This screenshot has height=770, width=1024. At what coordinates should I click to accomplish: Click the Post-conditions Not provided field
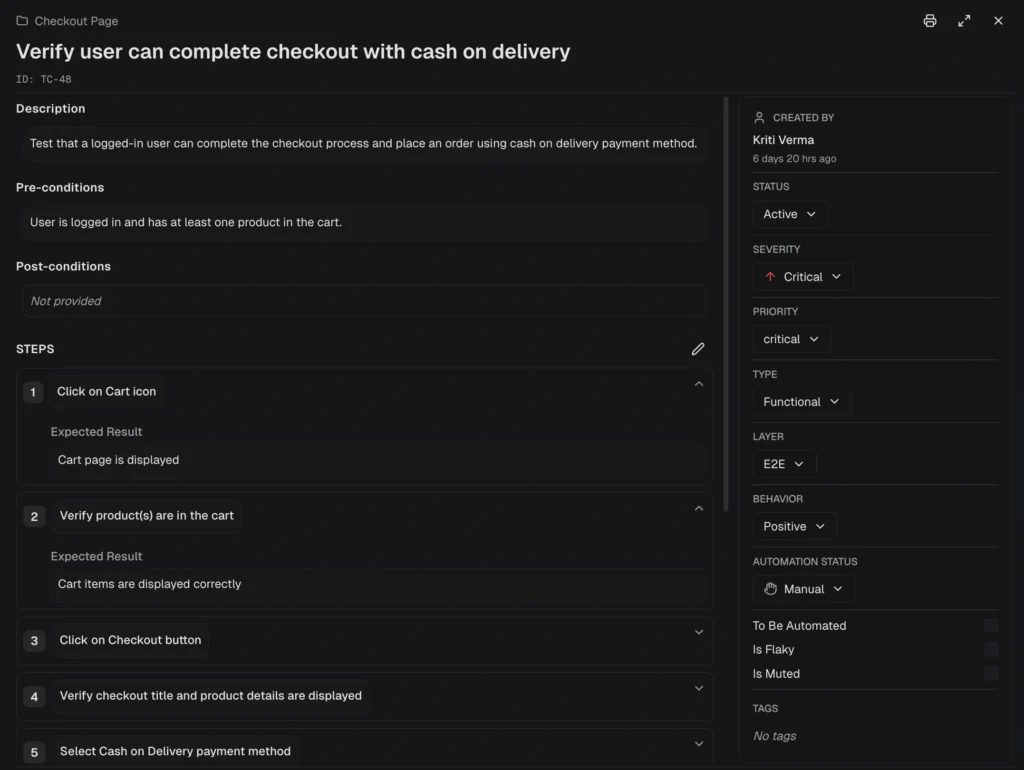[x=364, y=301]
